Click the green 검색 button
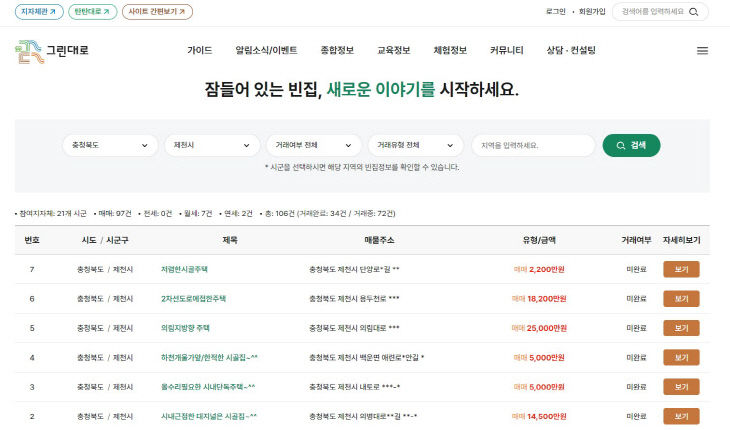730x430 pixels. click(x=631, y=145)
